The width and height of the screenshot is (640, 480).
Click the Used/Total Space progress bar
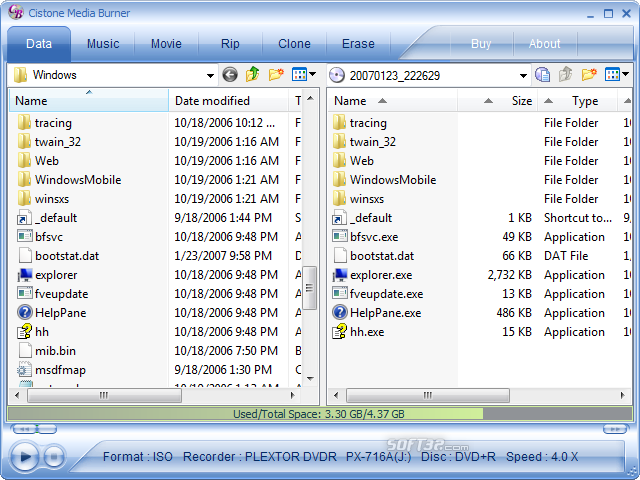pyautogui.click(x=320, y=414)
